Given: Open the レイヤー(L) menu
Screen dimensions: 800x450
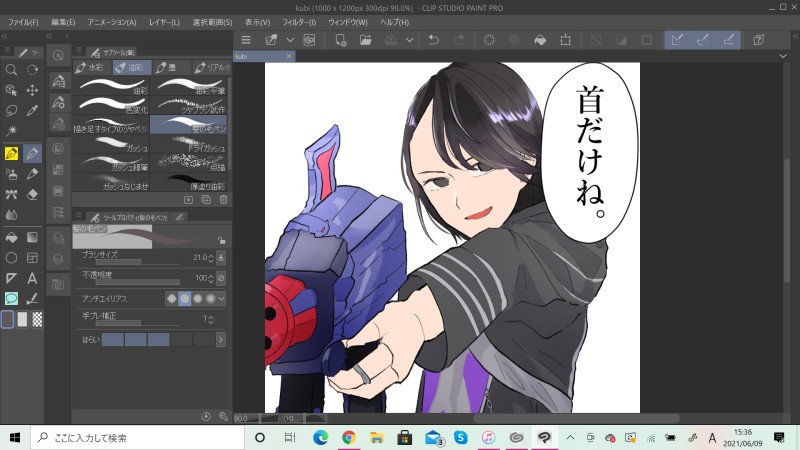Looking at the screenshot, I should [x=164, y=22].
